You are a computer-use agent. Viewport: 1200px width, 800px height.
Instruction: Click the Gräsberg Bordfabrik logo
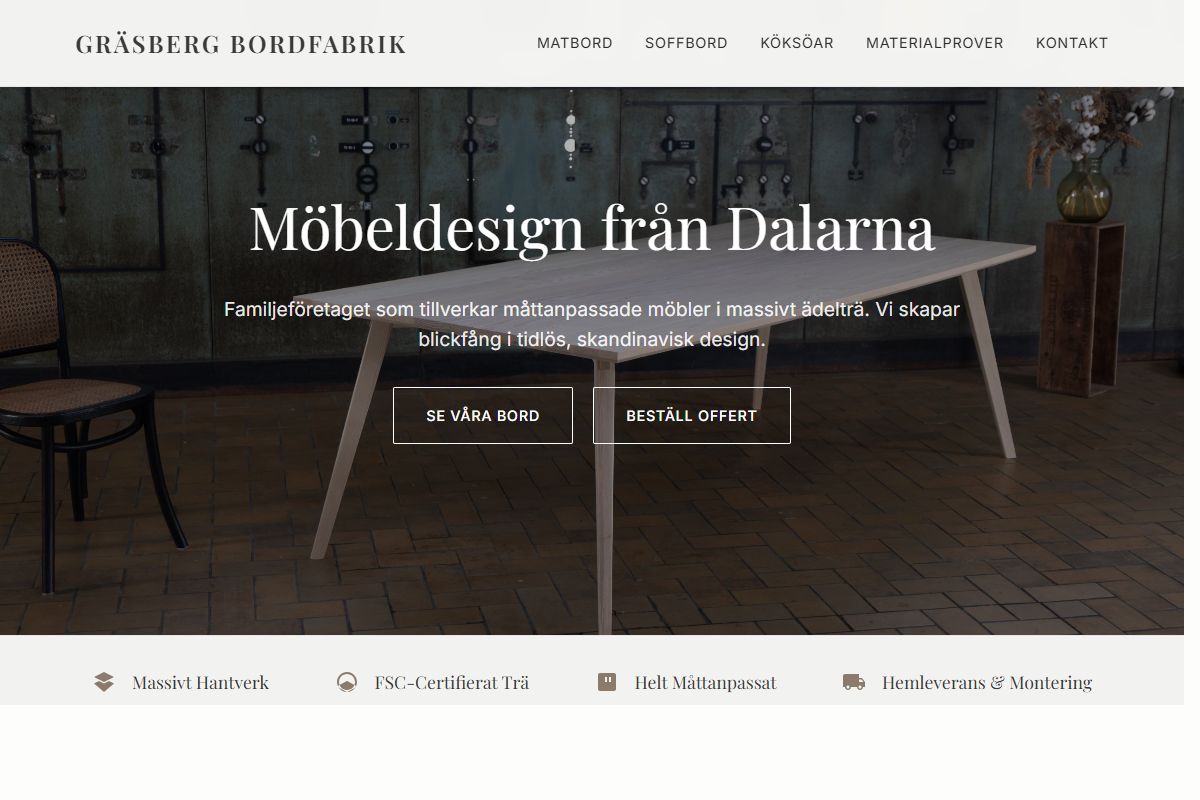tap(241, 44)
